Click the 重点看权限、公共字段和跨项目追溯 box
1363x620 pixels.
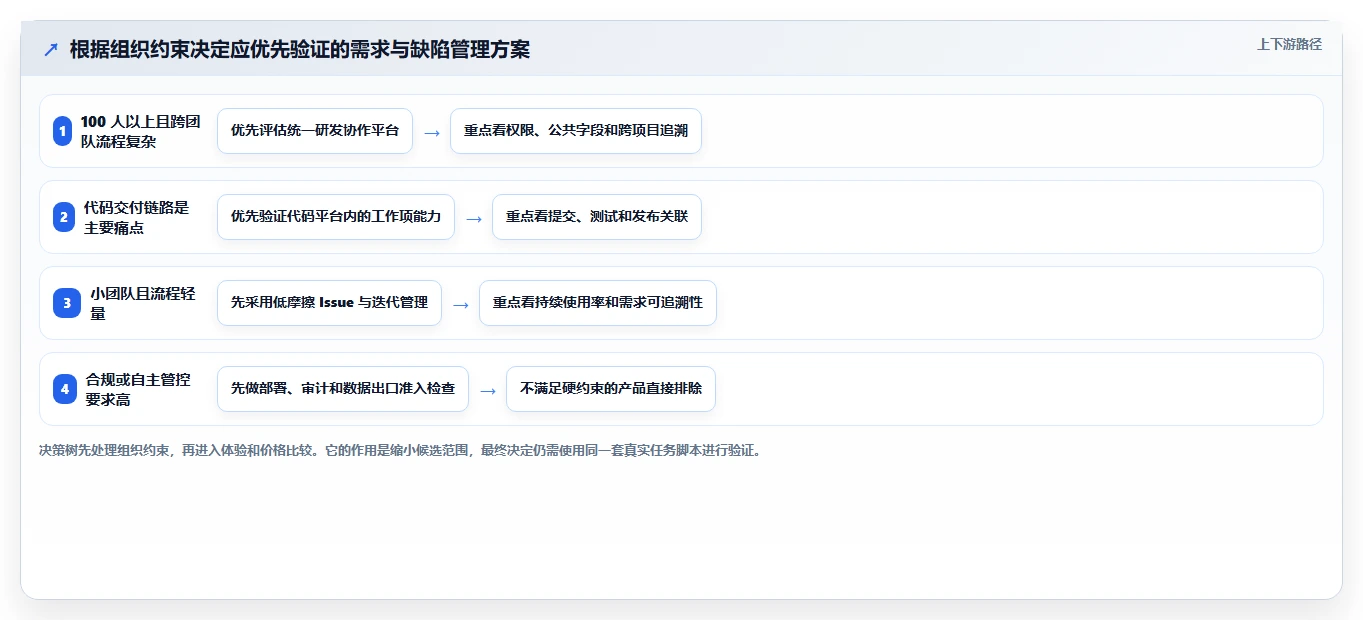click(576, 131)
